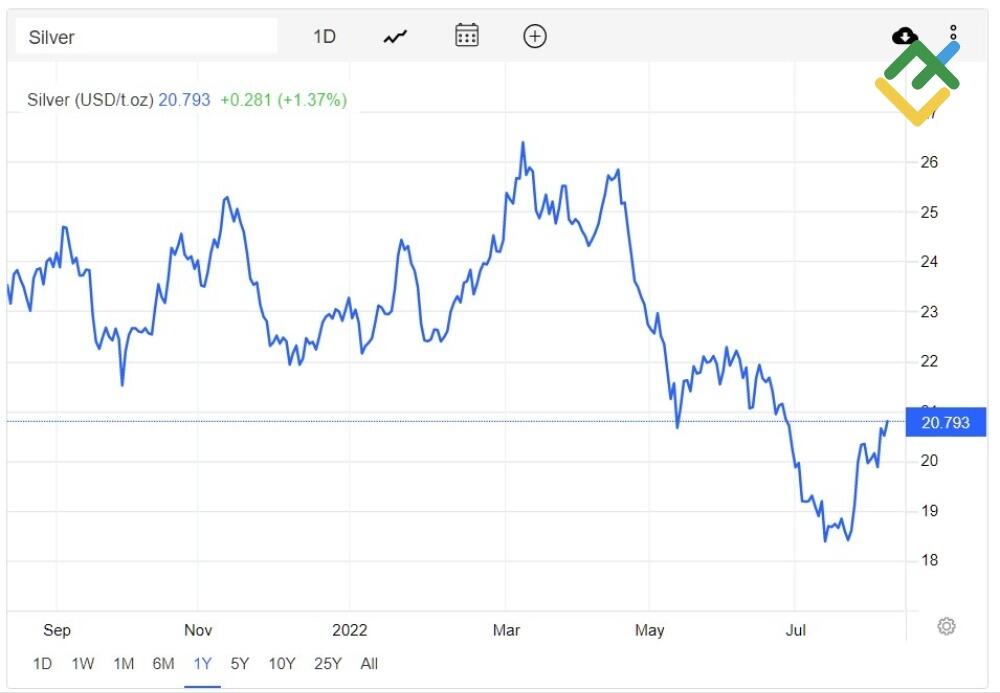Select the 1D timeframe at bottom
1000x693 pixels.
click(43, 663)
